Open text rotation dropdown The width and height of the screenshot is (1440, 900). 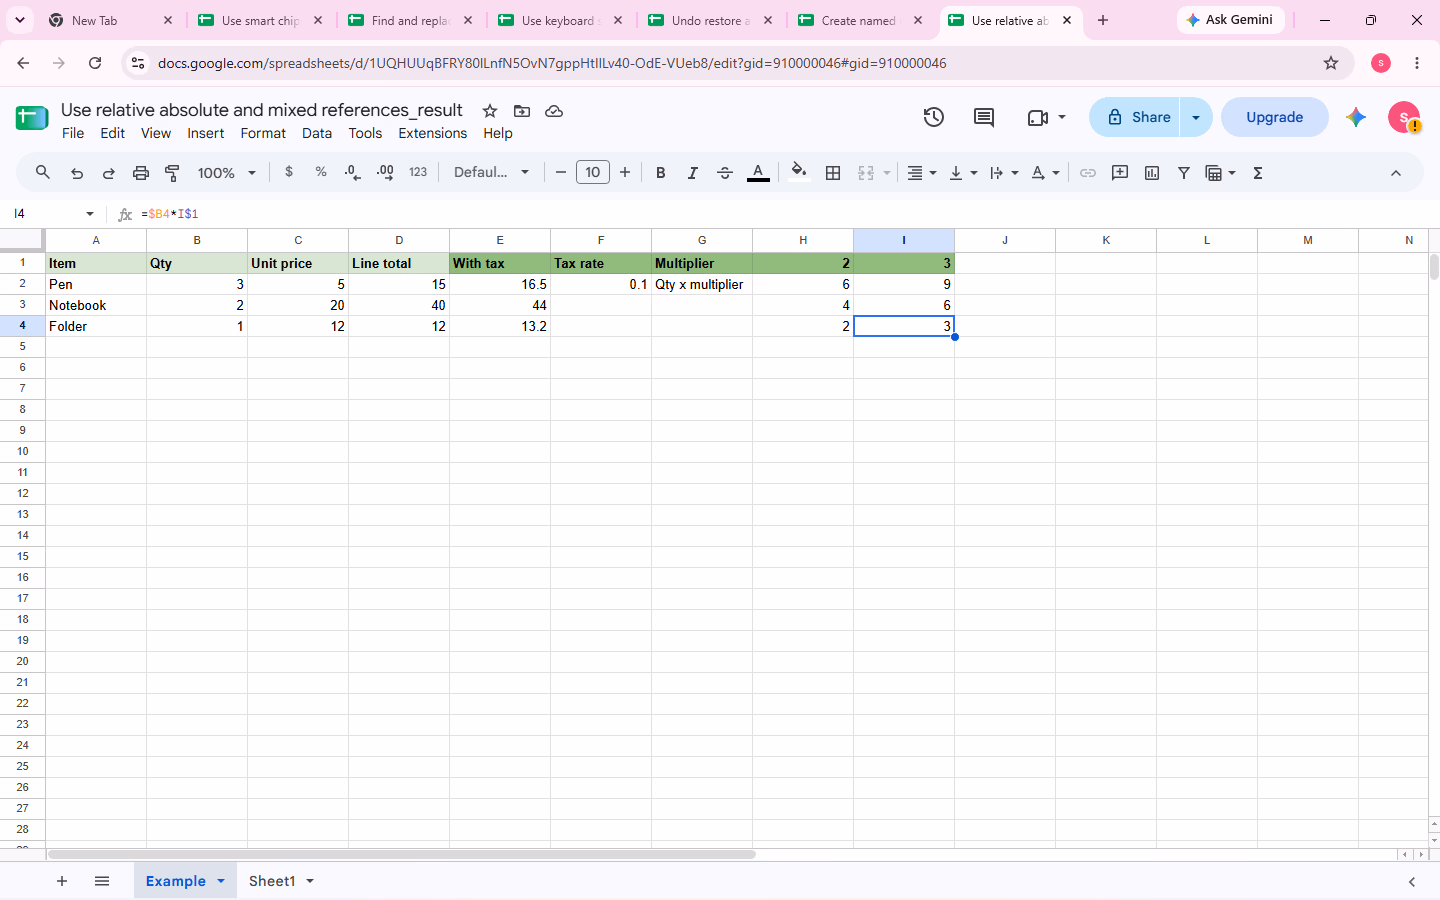[x=1045, y=173]
